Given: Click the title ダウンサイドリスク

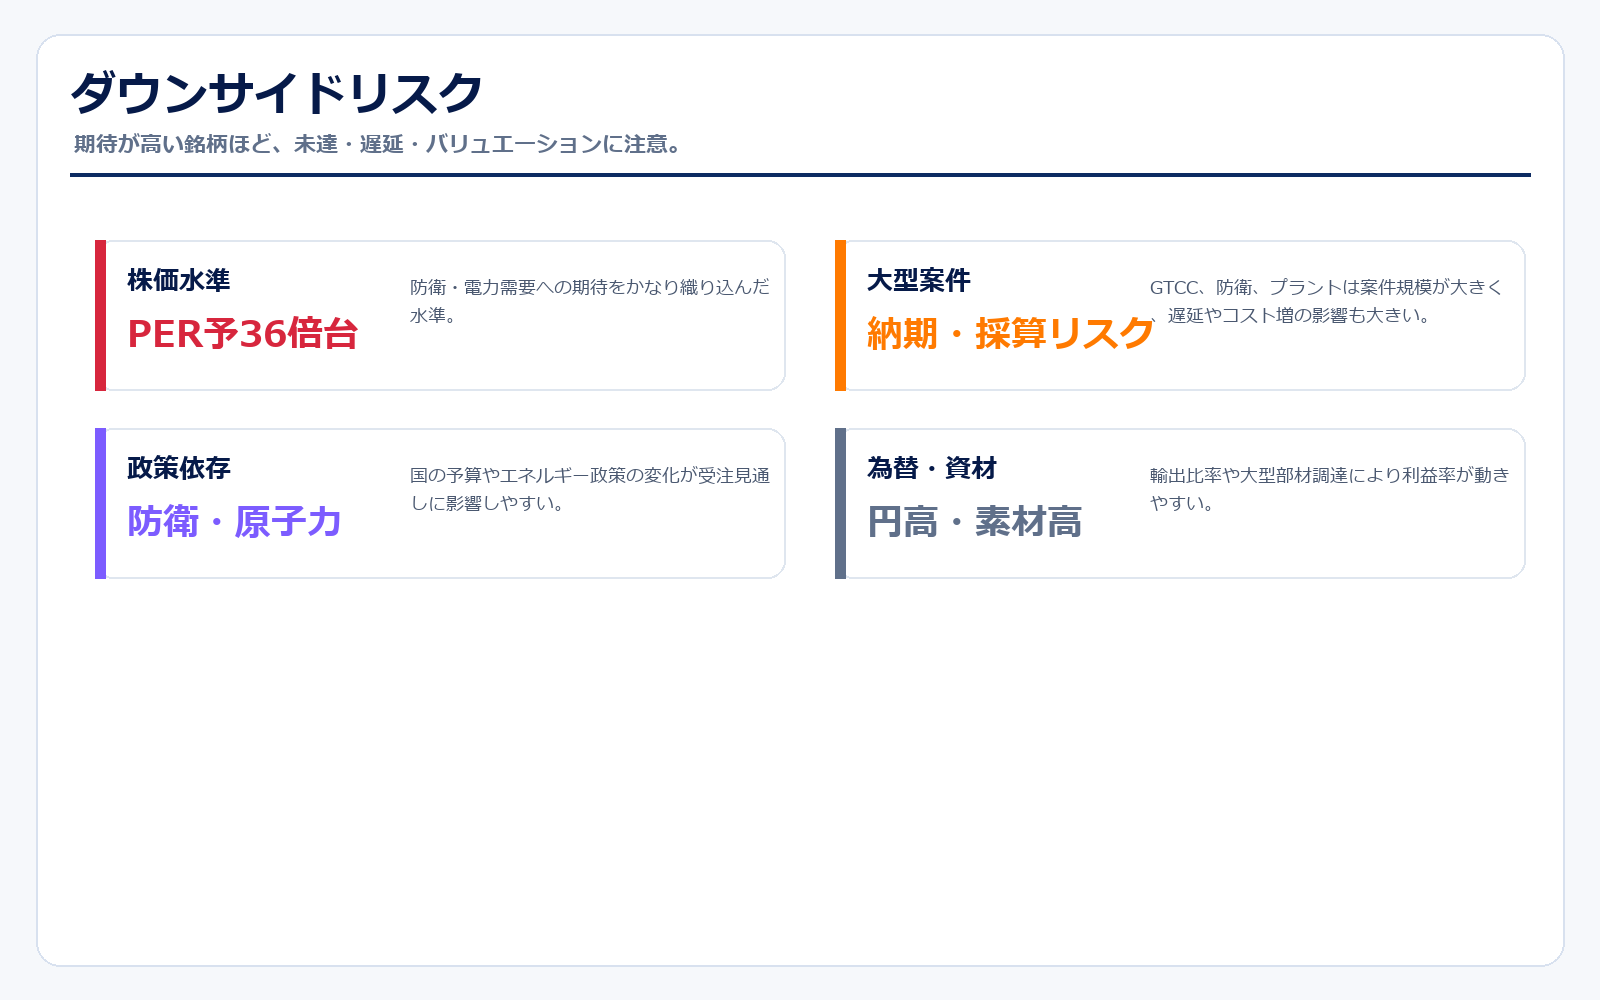Looking at the screenshot, I should (x=277, y=93).
